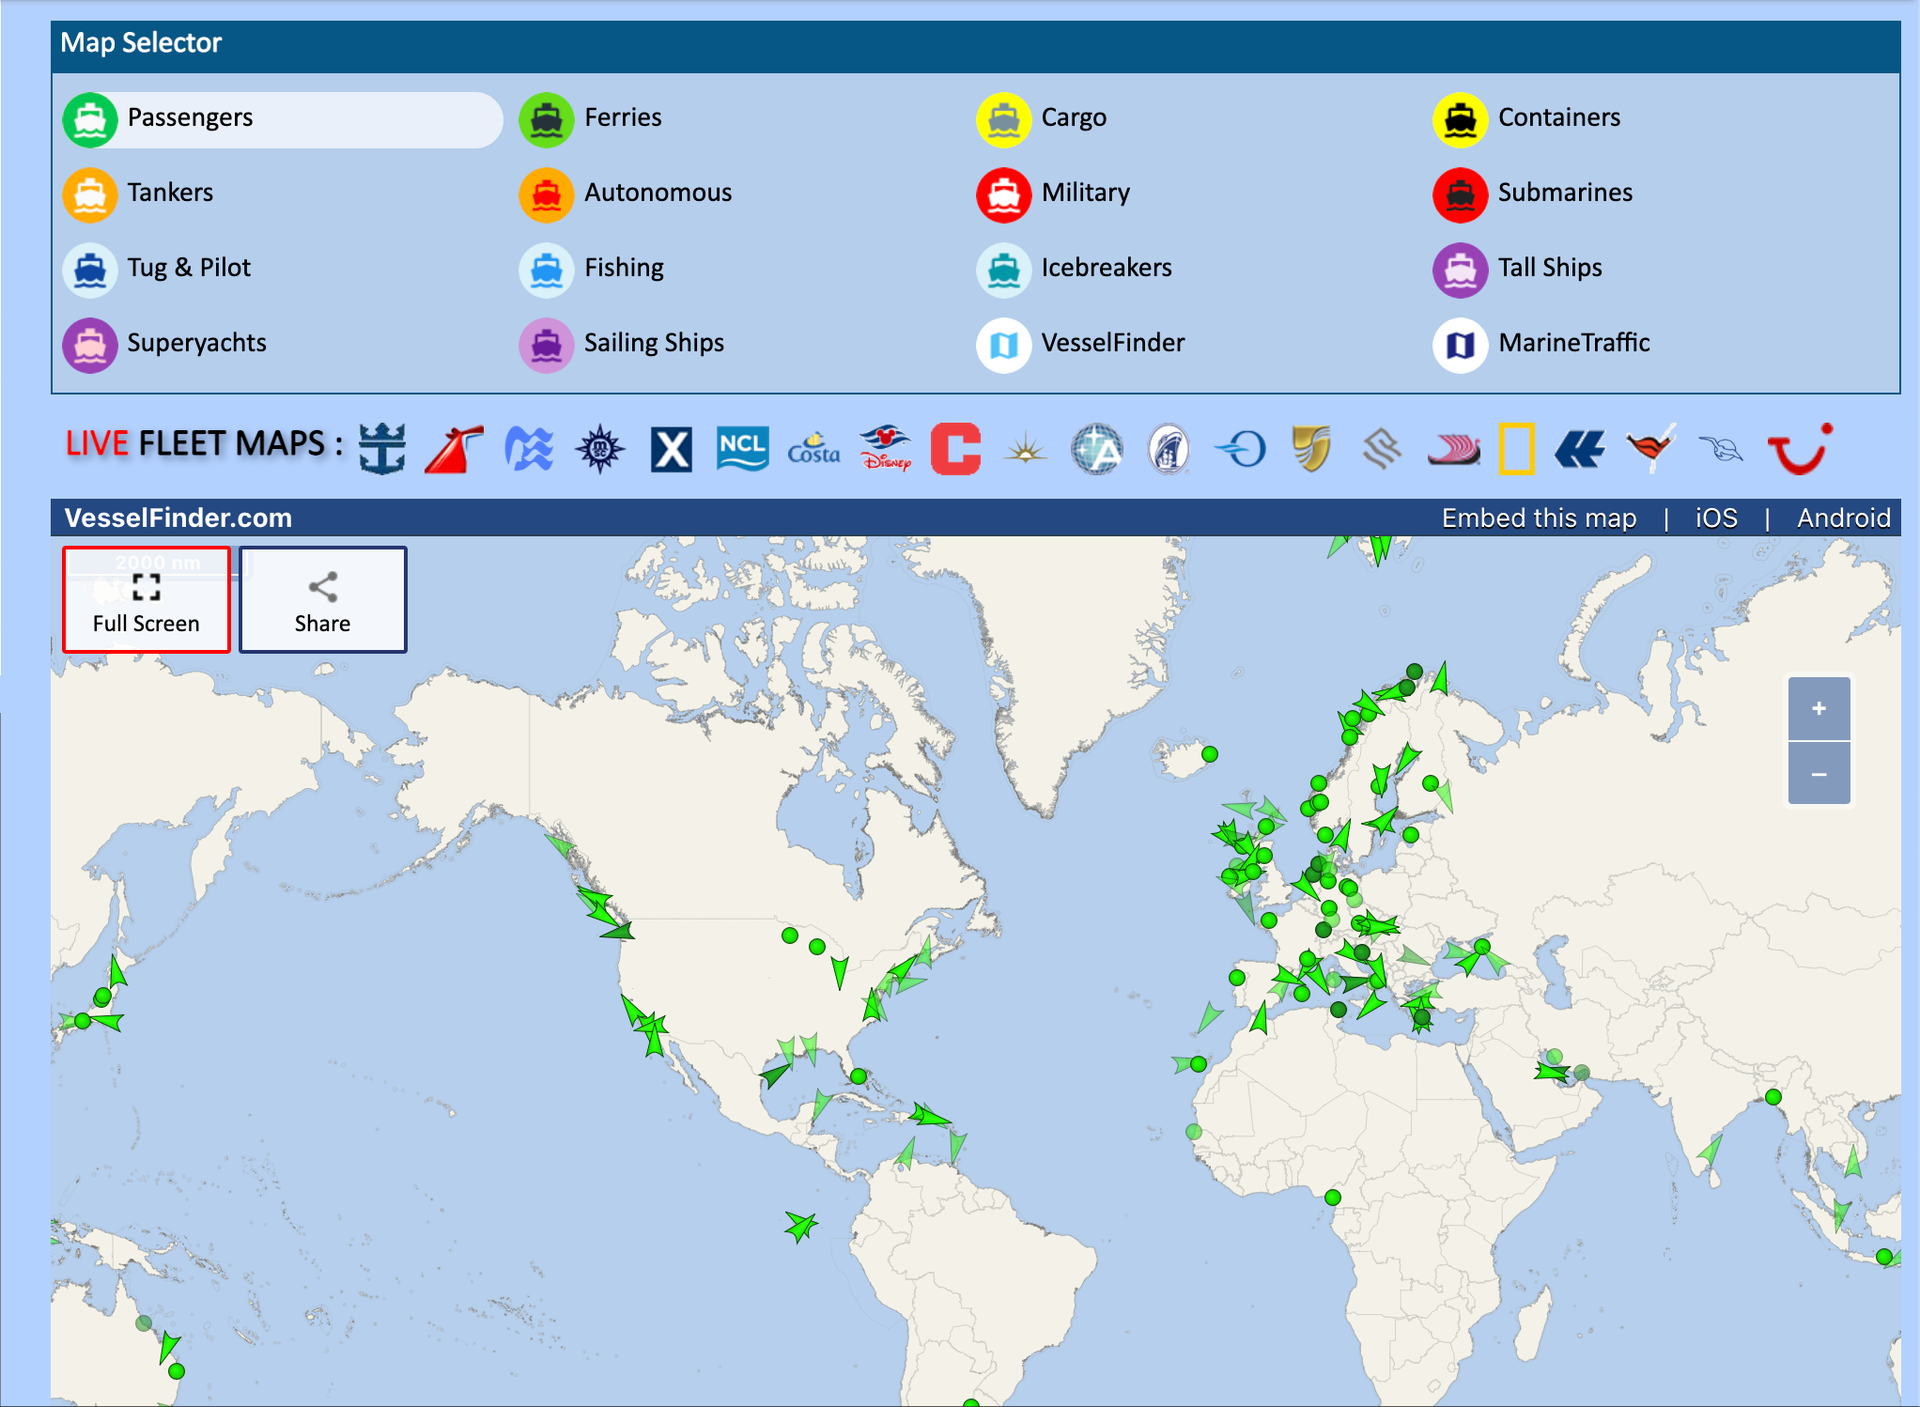The image size is (1920, 1407).
Task: Click the Embed this map link
Action: click(x=1538, y=518)
